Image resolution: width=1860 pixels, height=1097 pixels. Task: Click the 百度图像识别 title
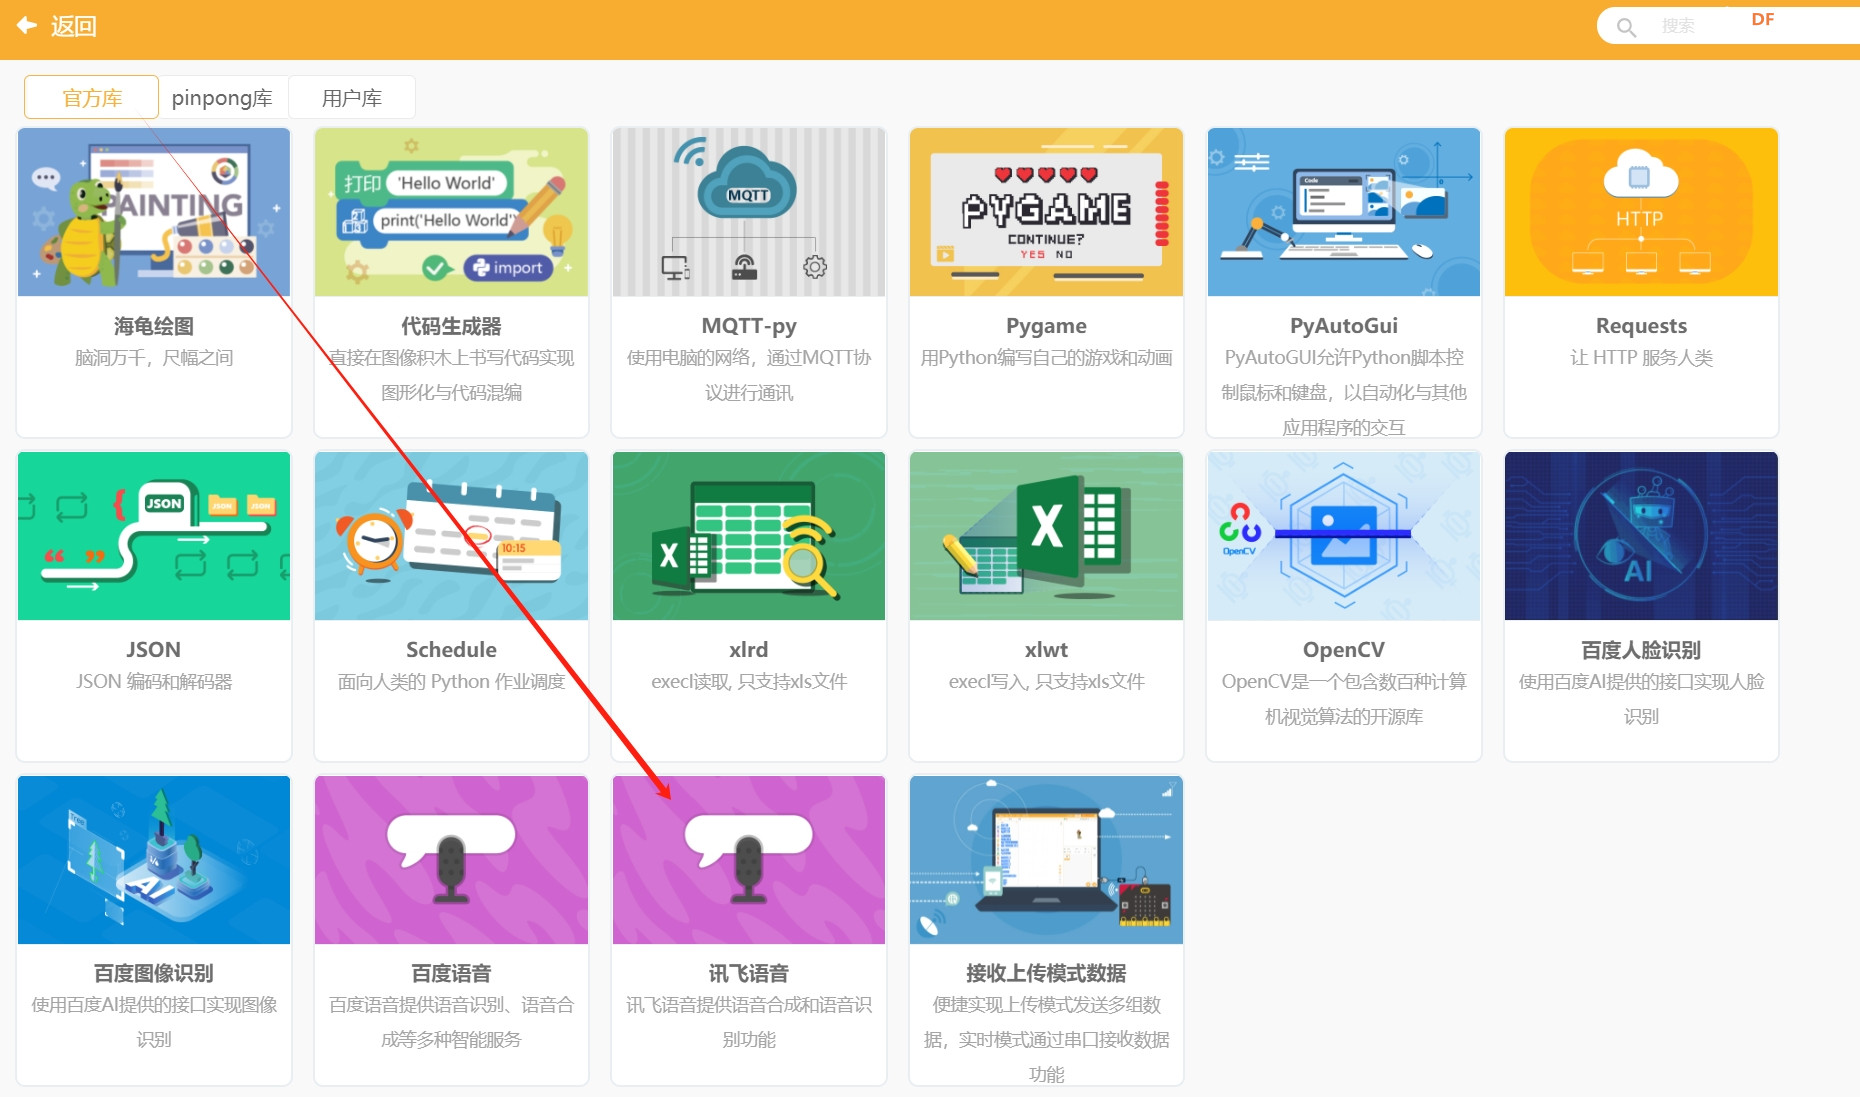[154, 973]
